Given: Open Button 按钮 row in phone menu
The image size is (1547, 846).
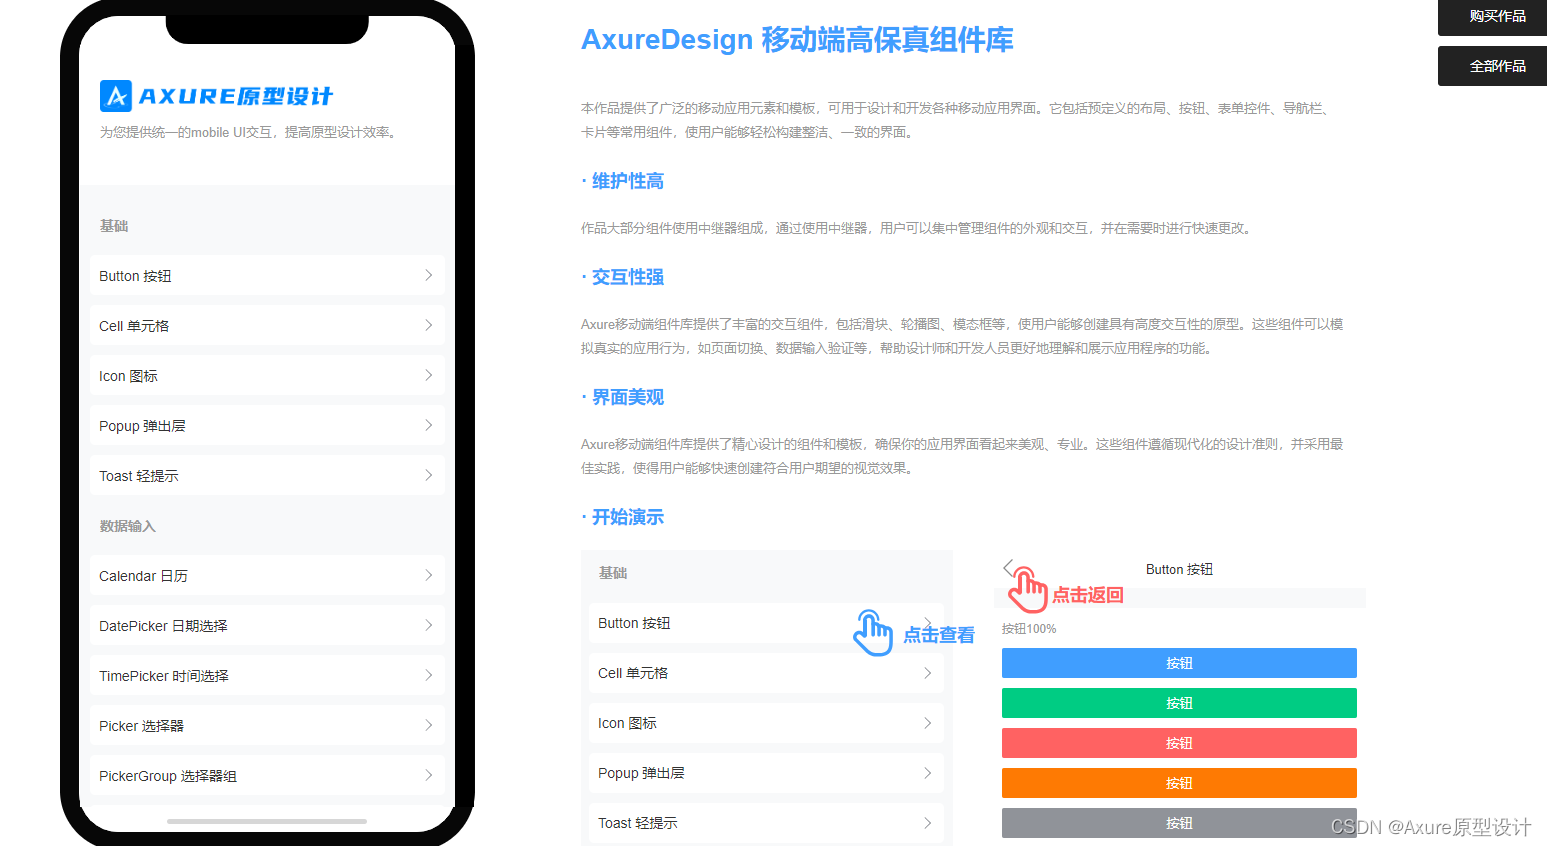Looking at the screenshot, I should 267,275.
